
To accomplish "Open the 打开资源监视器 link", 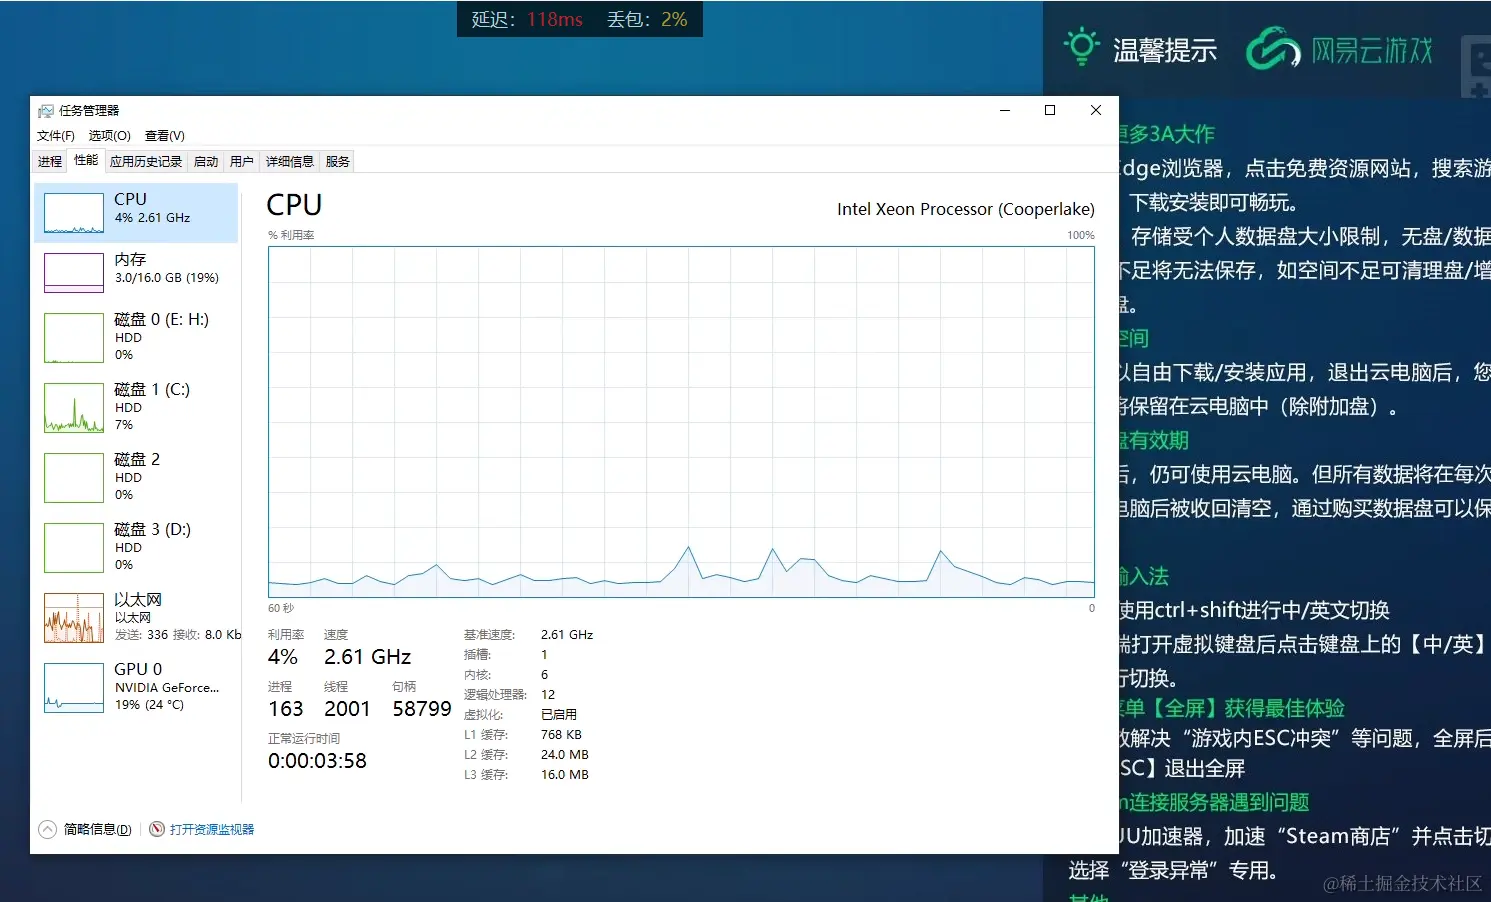I will 212,829.
